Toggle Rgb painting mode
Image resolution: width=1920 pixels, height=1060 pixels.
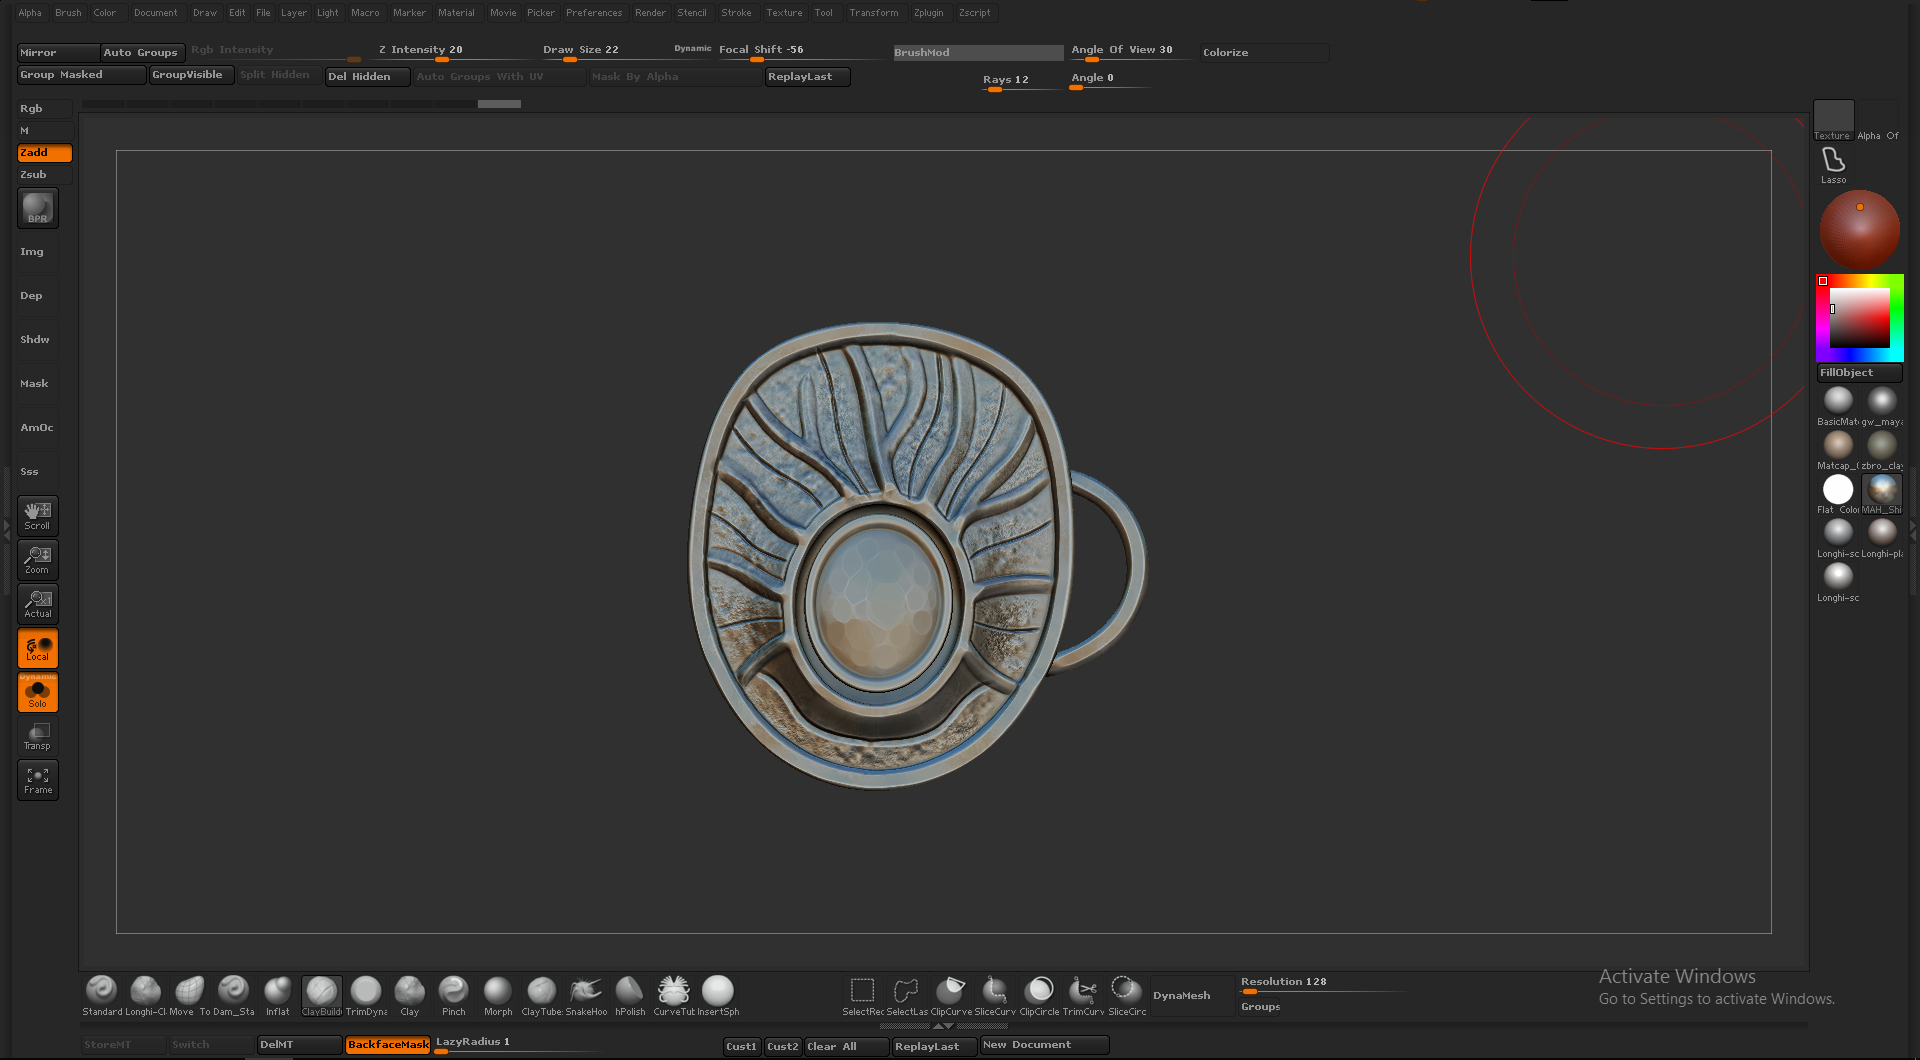pos(44,109)
